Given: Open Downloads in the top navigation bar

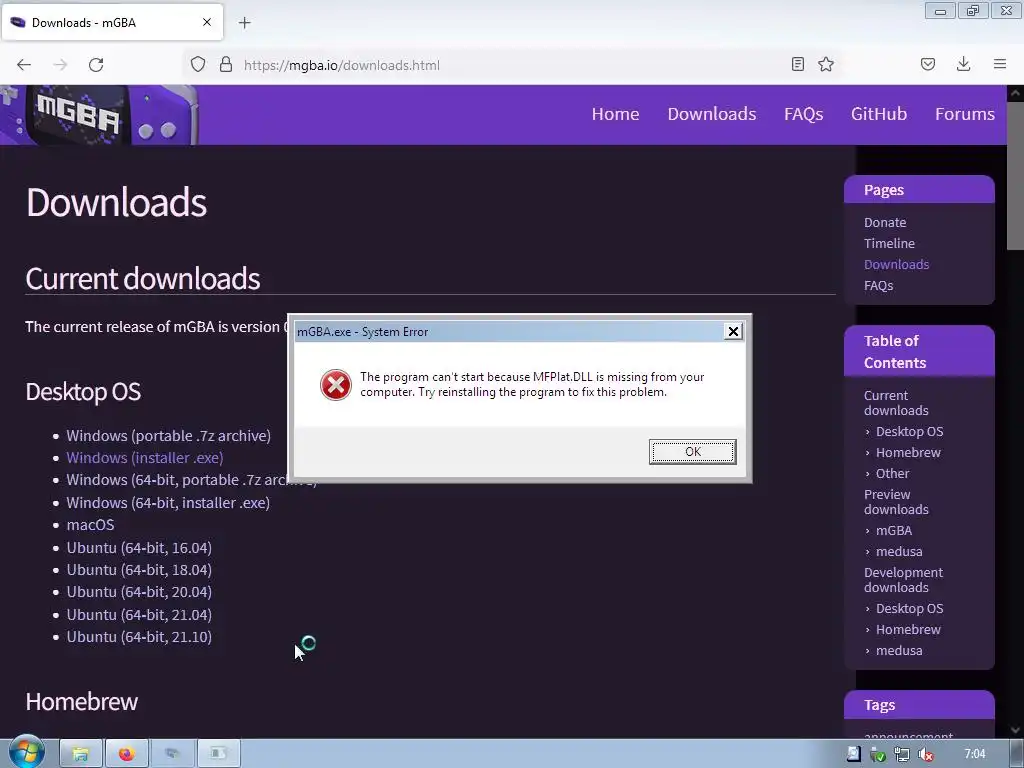Looking at the screenshot, I should 712,114.
